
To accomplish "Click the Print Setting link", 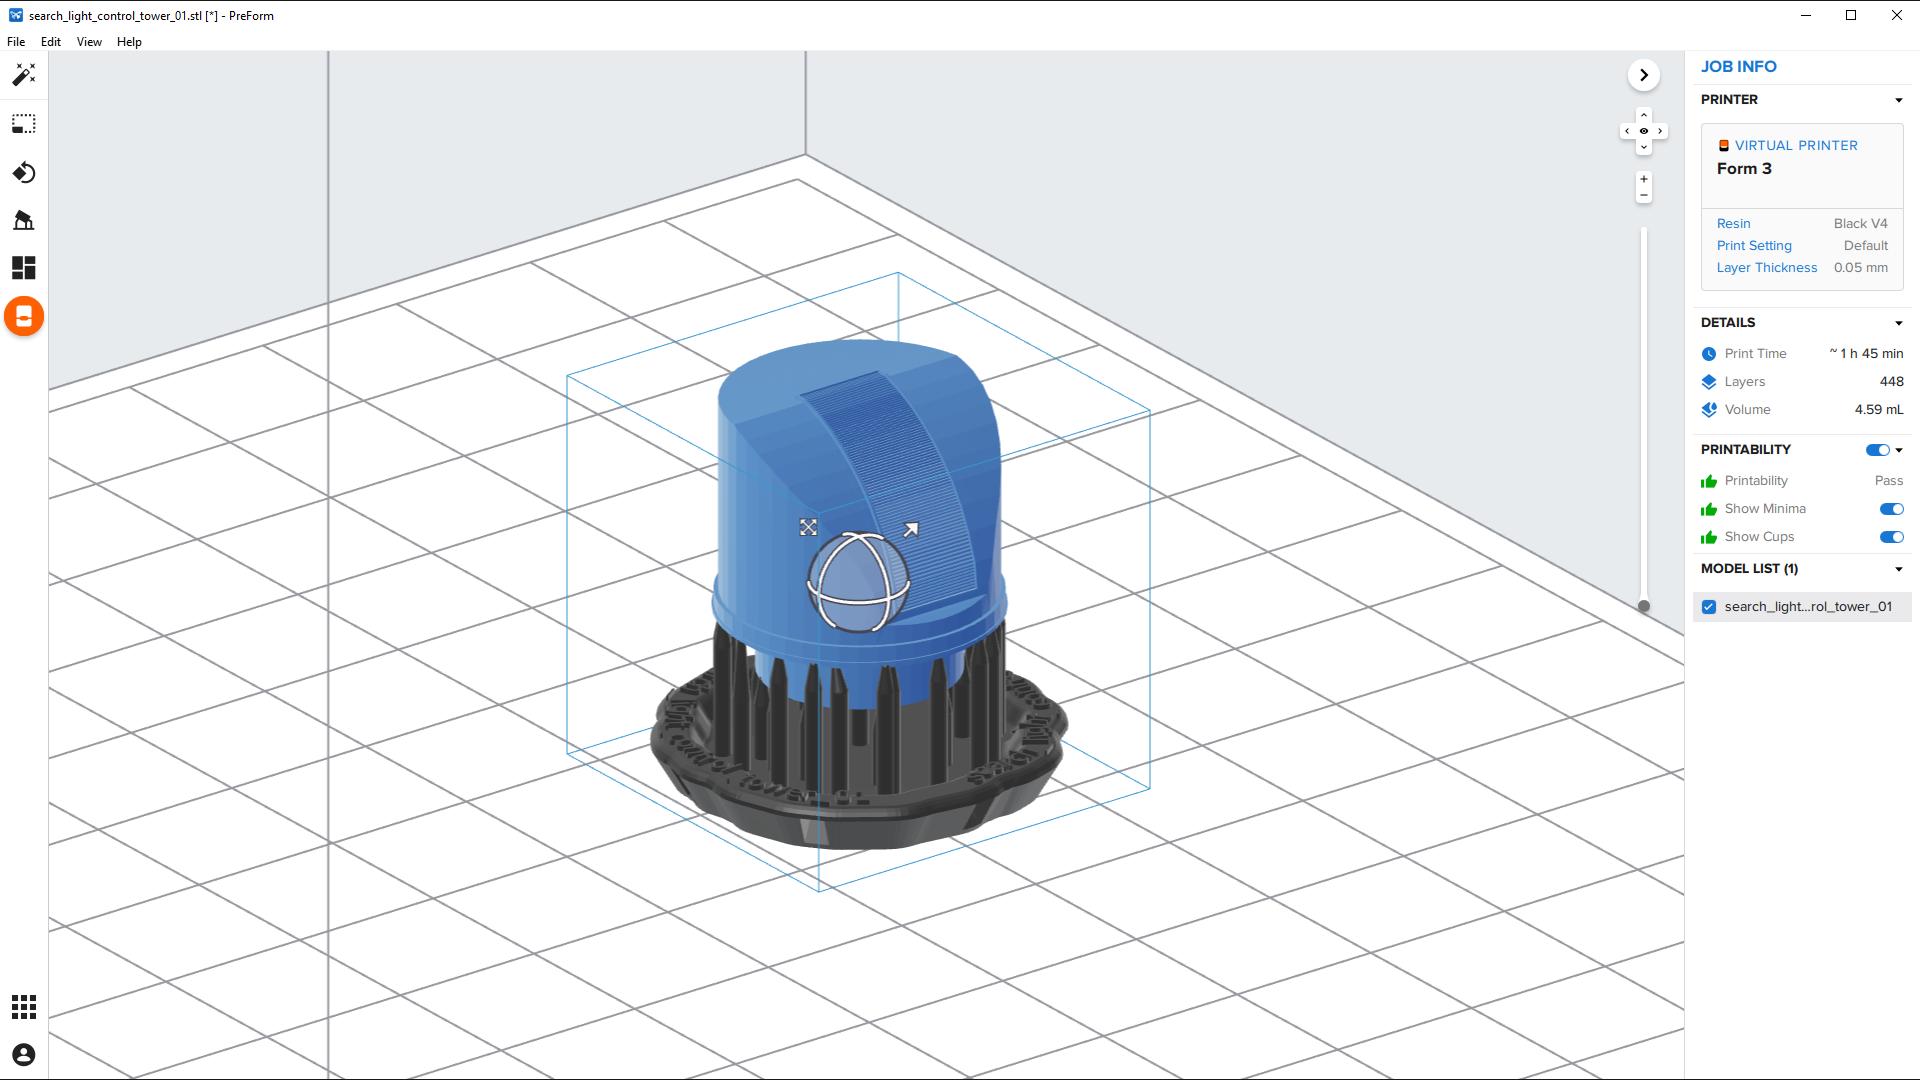I will [1754, 246].
